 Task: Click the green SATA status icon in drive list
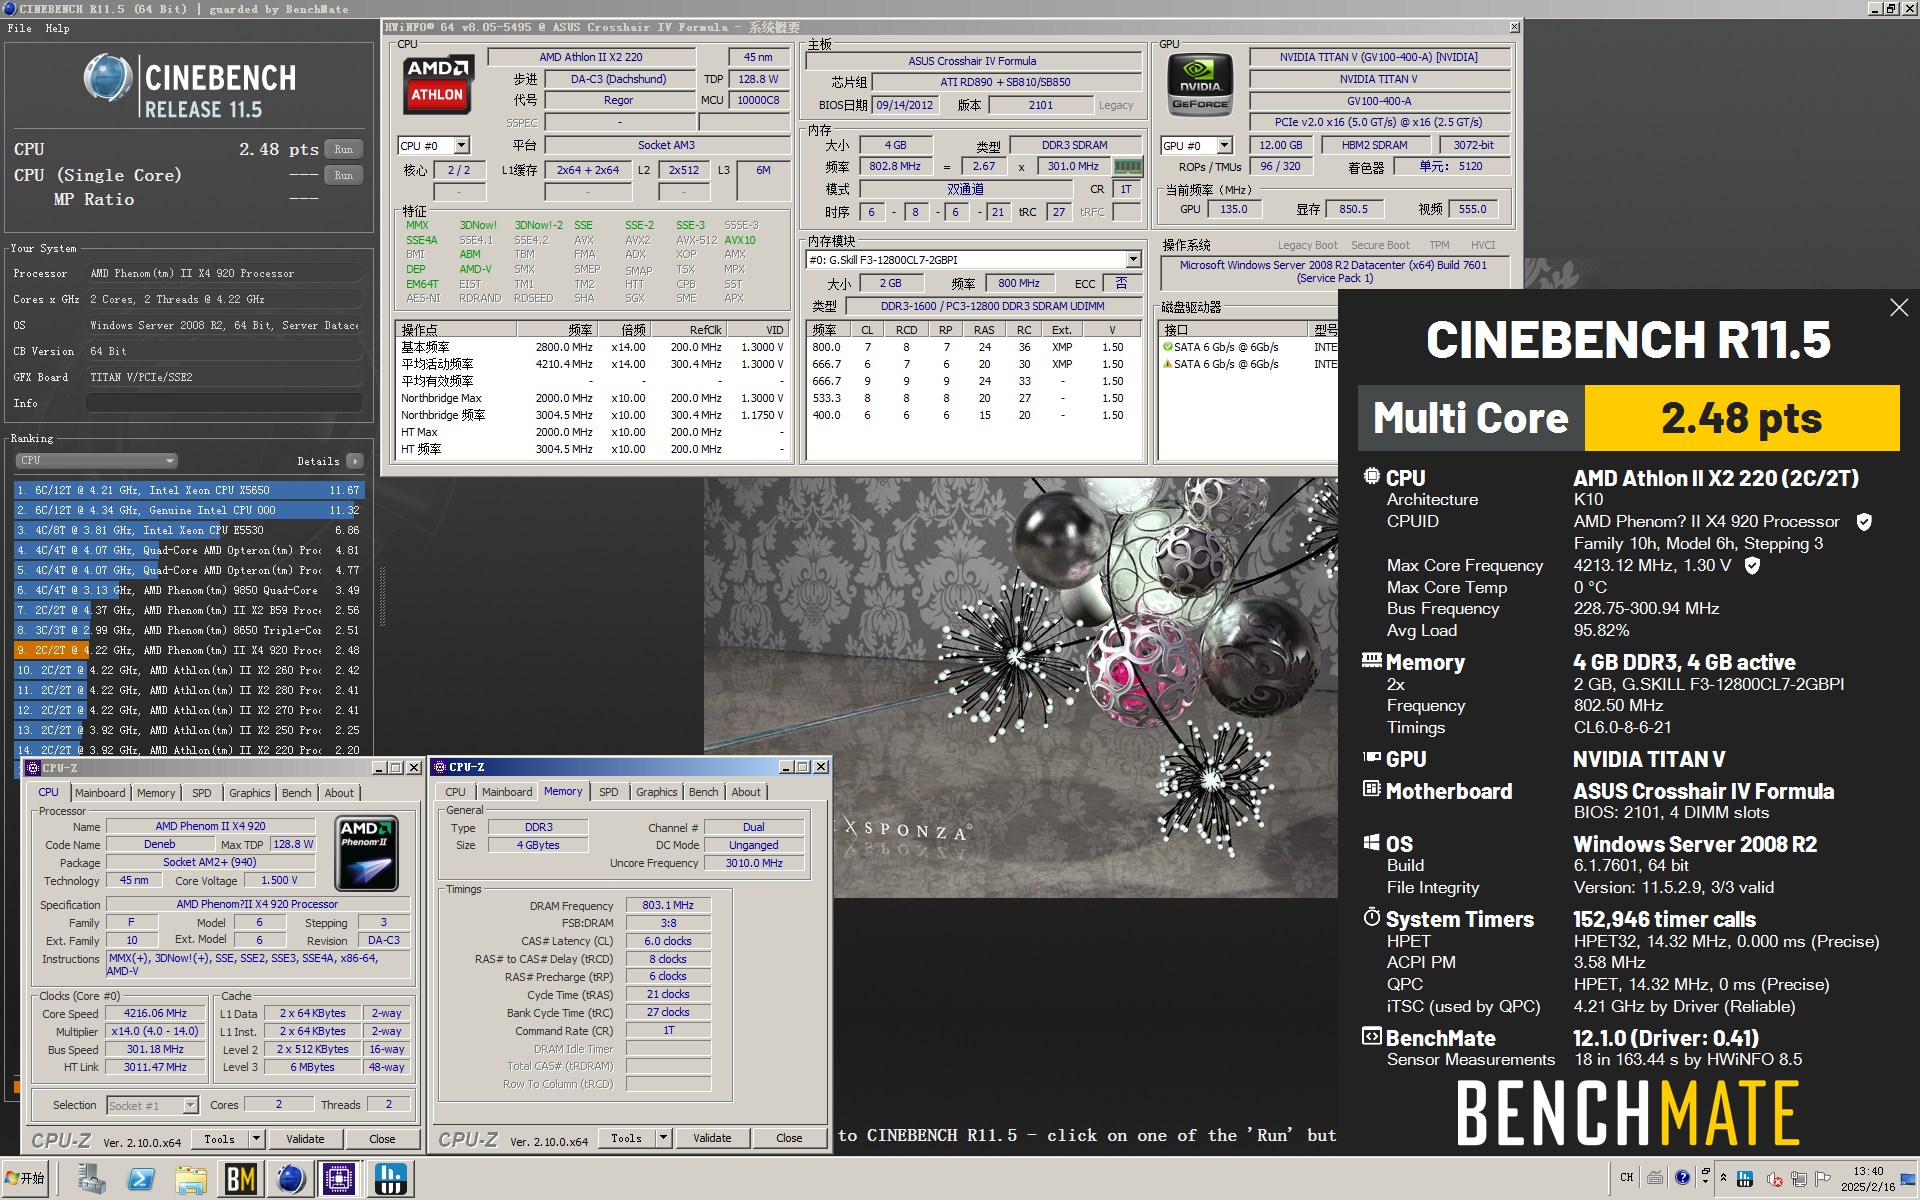(x=1167, y=347)
